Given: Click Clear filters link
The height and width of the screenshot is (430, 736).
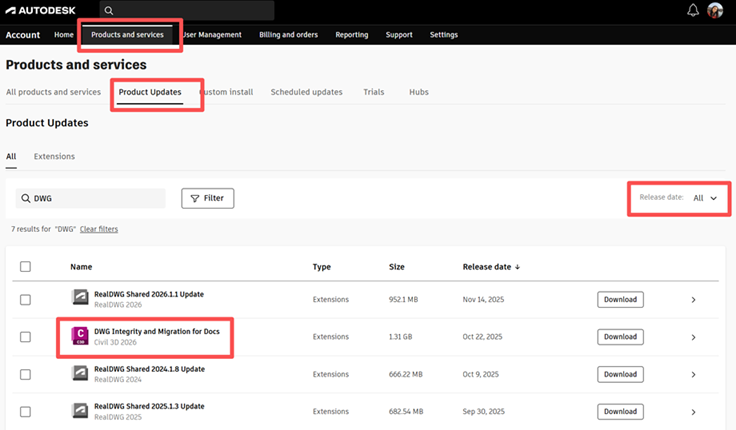Looking at the screenshot, I should coord(99,229).
